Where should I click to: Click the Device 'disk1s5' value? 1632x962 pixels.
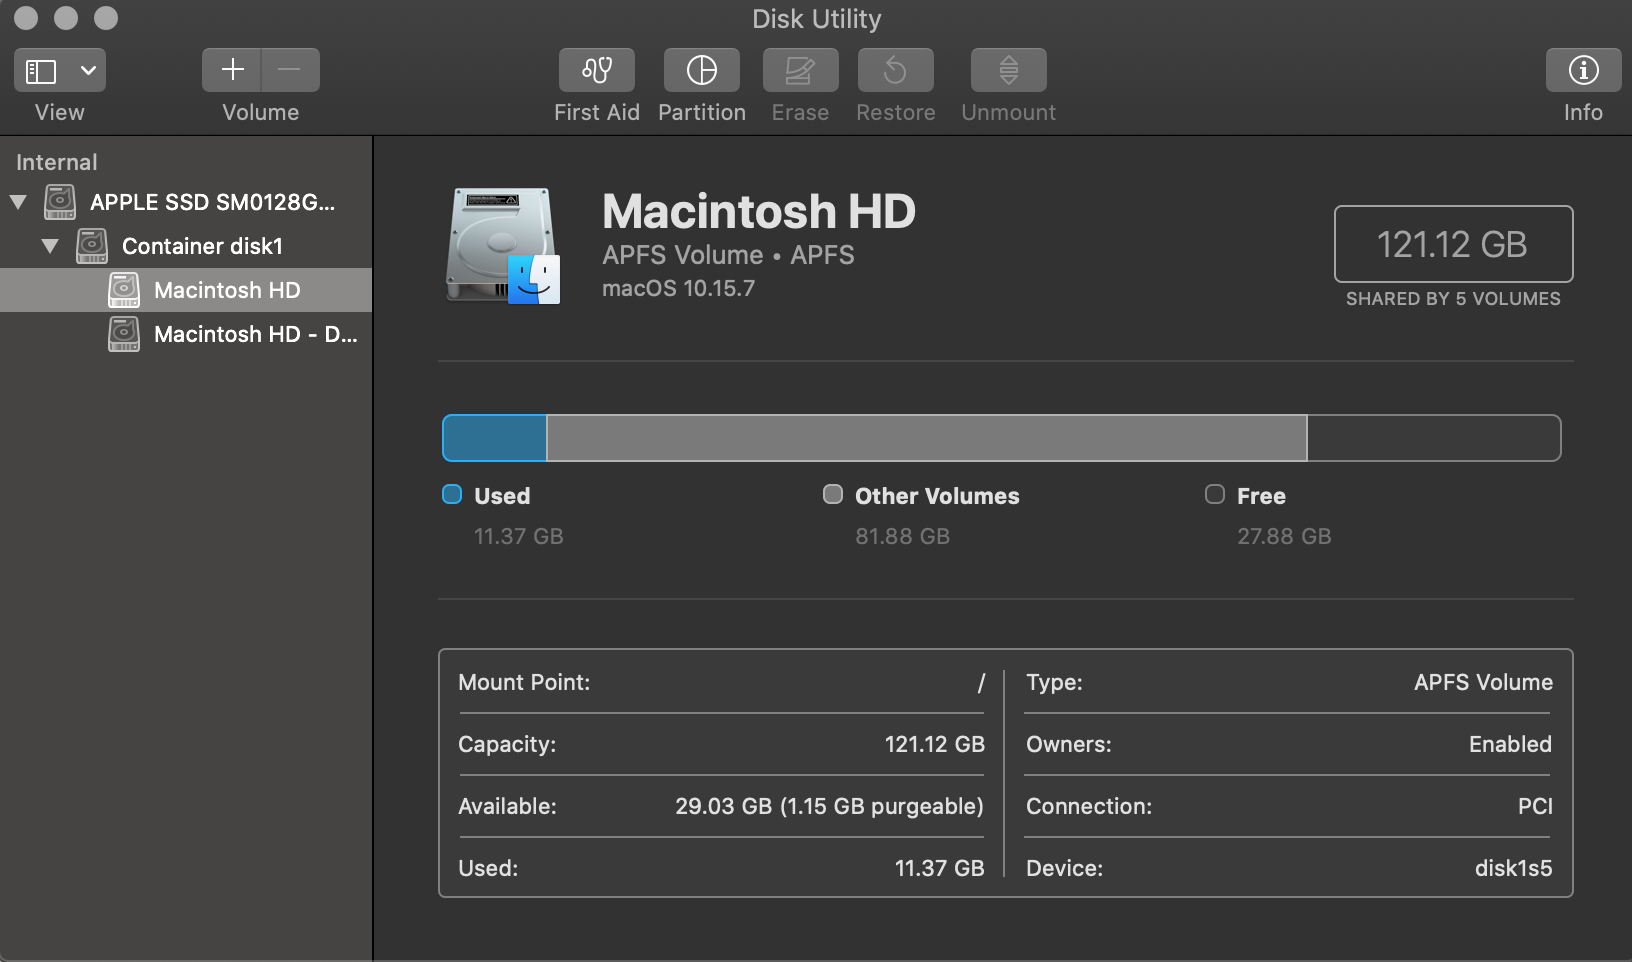click(1513, 868)
